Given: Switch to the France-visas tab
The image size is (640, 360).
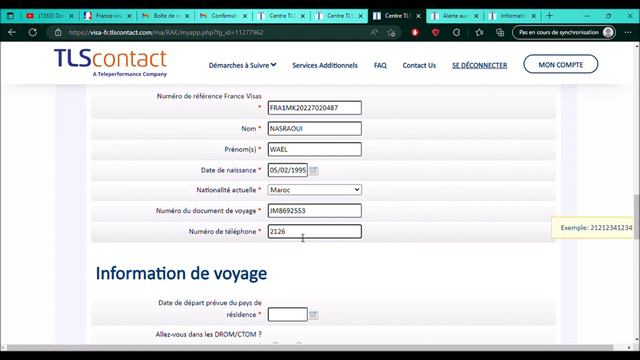Looking at the screenshot, I should (107, 16).
